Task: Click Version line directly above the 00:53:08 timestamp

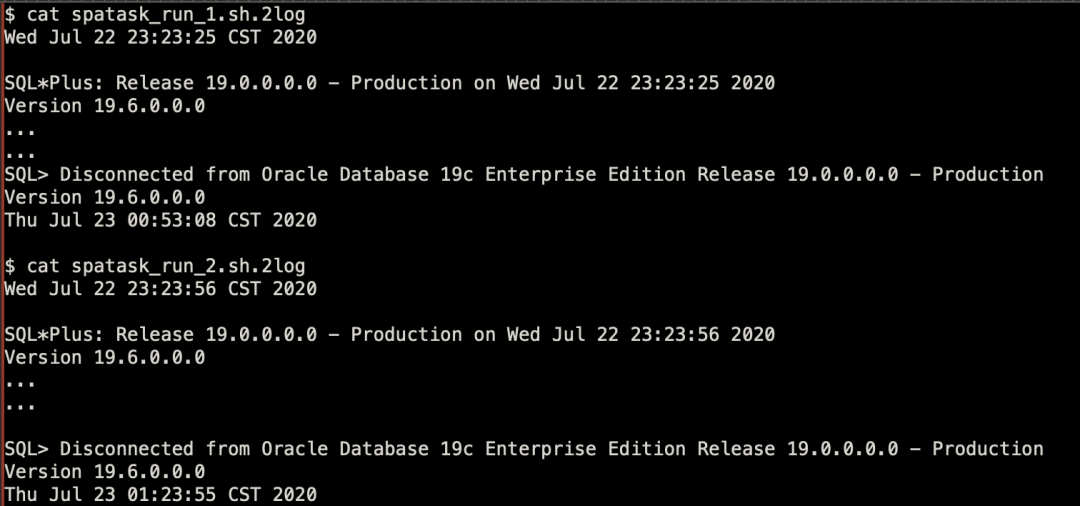Action: pos(105,198)
